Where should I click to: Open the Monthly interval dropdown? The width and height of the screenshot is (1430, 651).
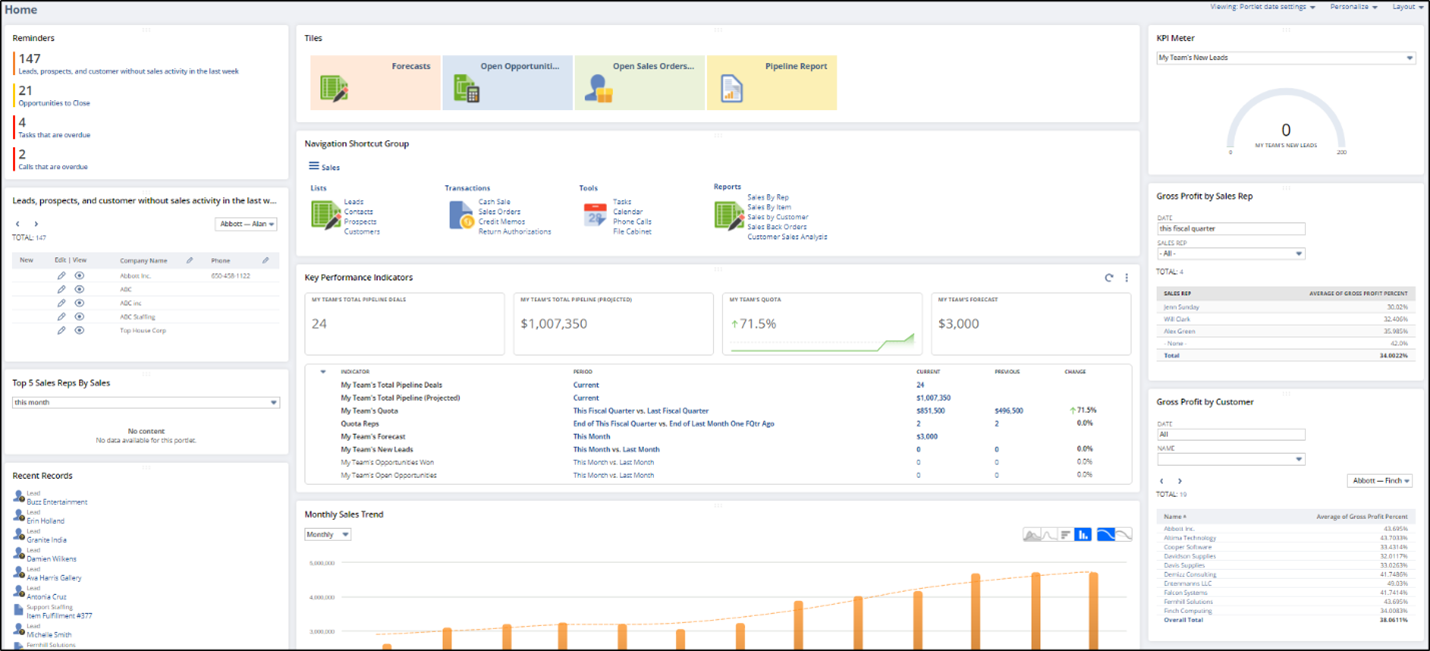[327, 534]
